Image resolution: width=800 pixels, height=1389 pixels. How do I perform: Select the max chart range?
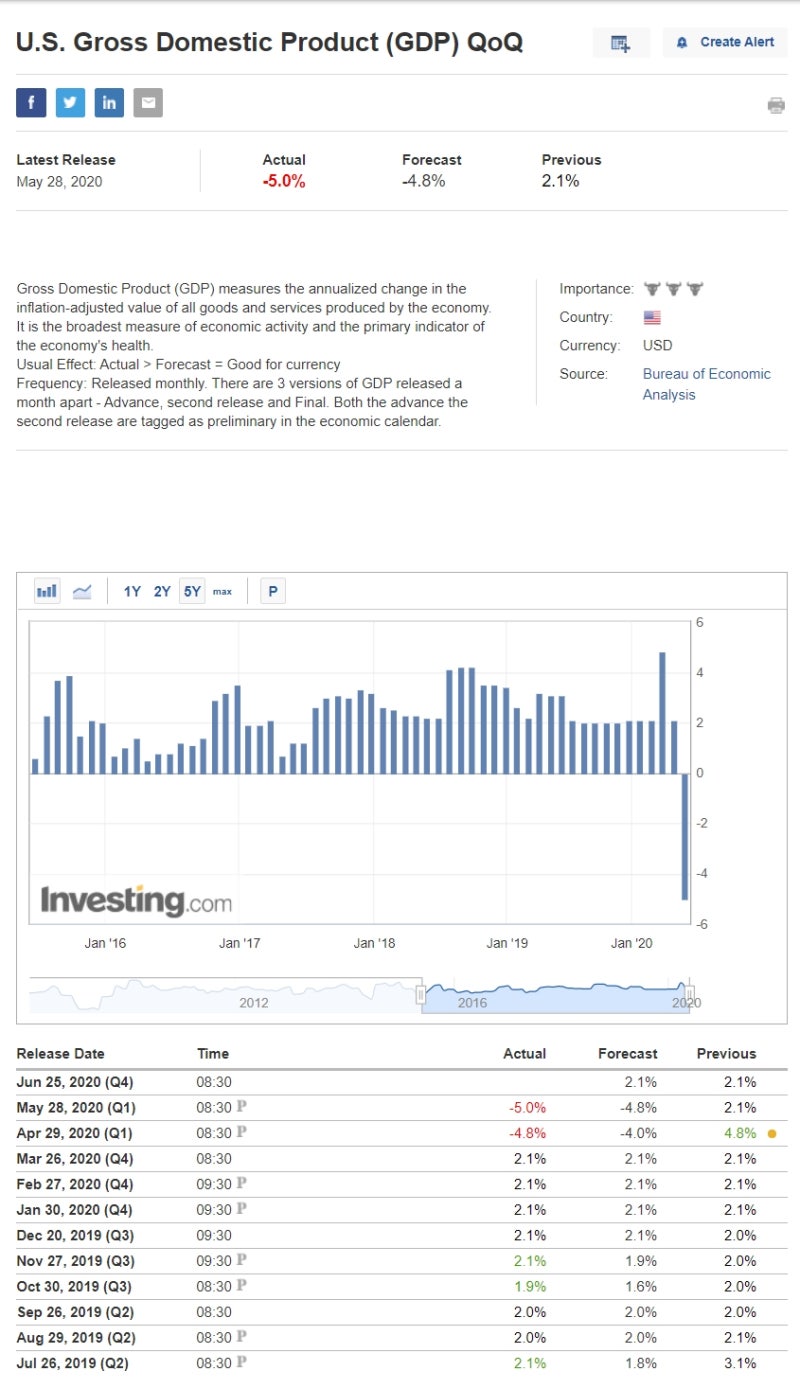pyautogui.click(x=222, y=591)
